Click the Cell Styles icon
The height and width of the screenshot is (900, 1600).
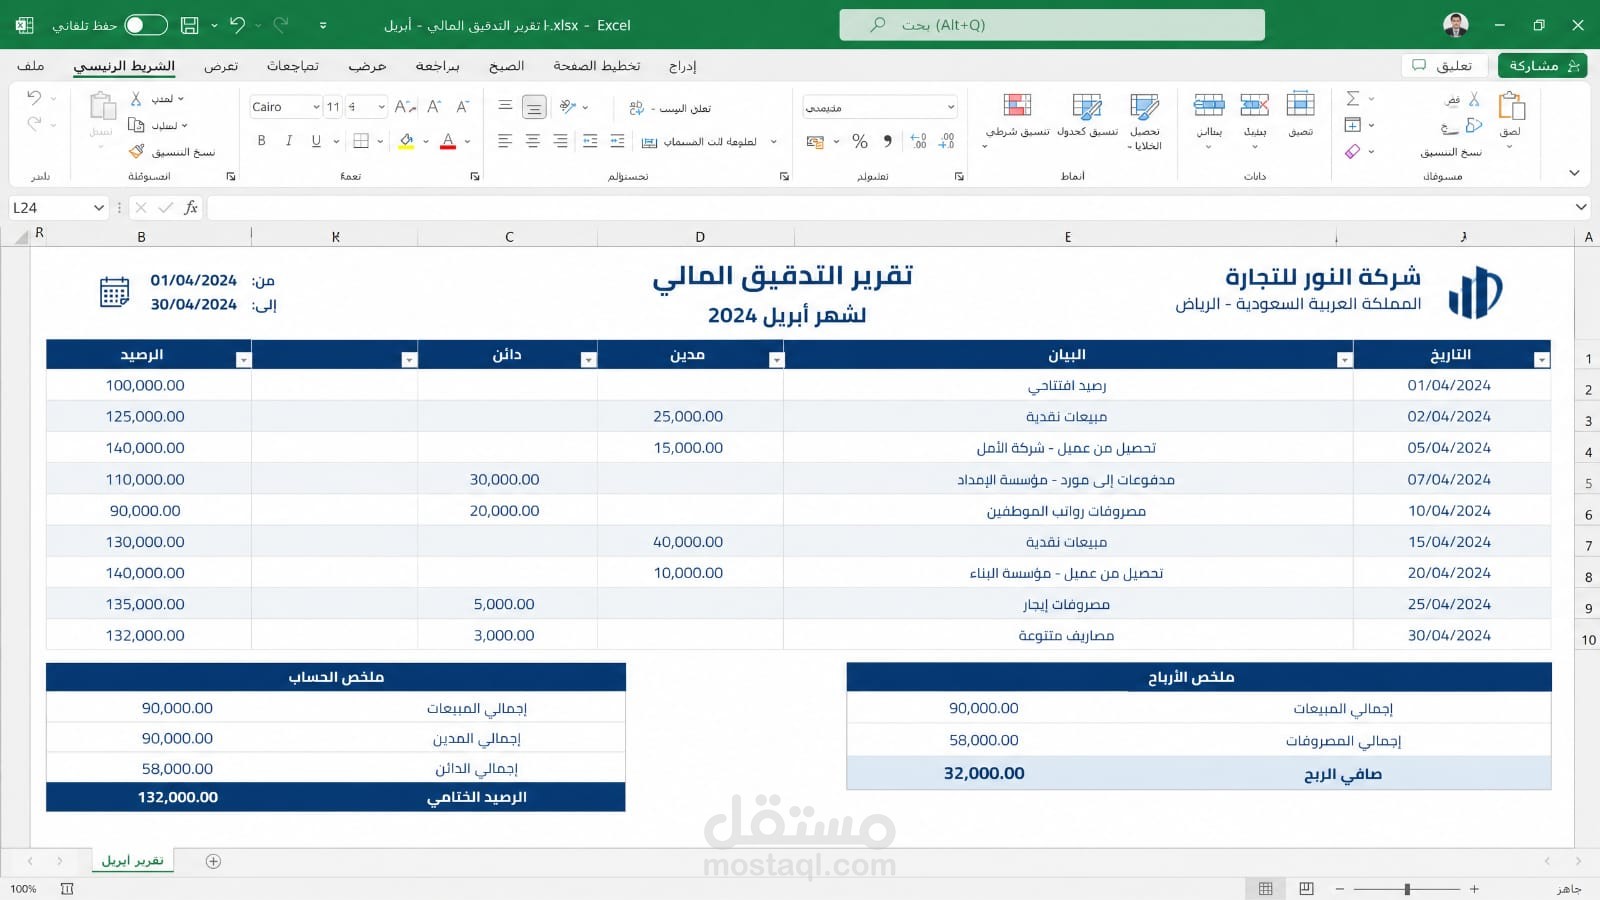[x=1144, y=105]
